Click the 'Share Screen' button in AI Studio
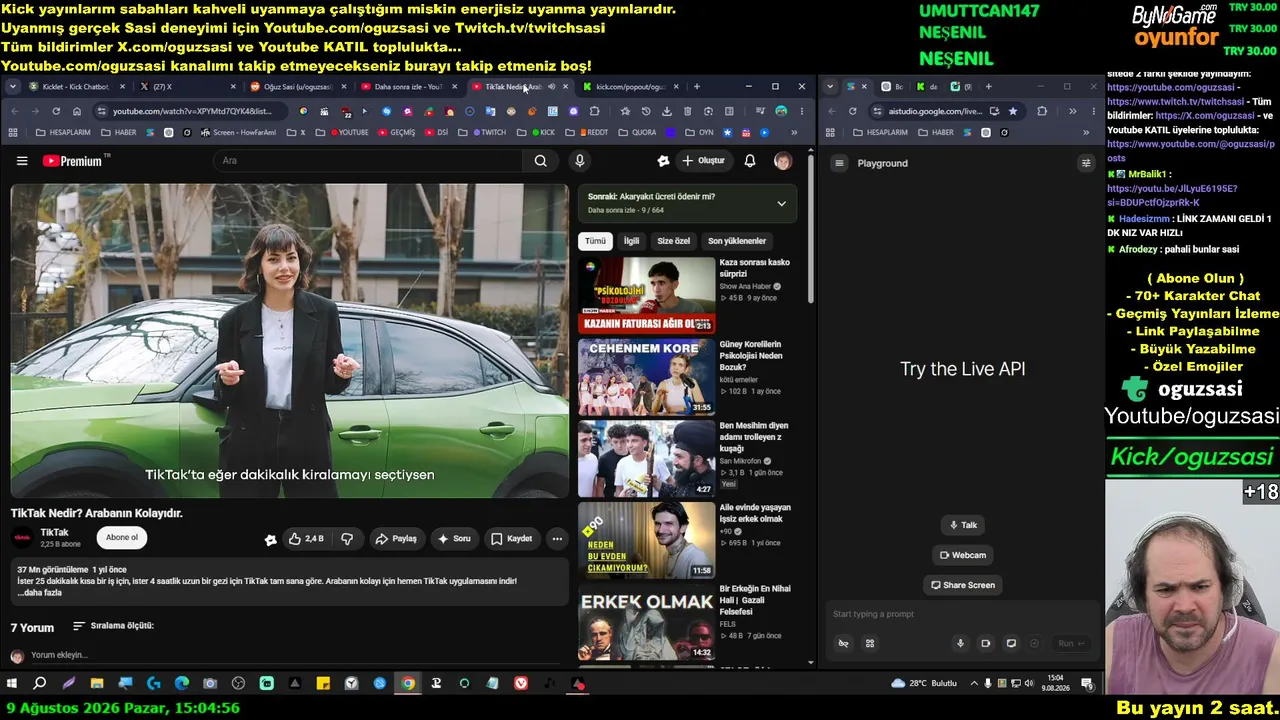Image resolution: width=1280 pixels, height=720 pixels. (963, 585)
